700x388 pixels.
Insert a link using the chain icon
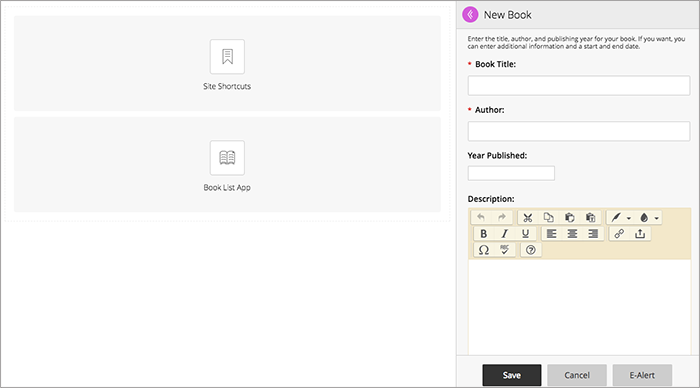(619, 234)
